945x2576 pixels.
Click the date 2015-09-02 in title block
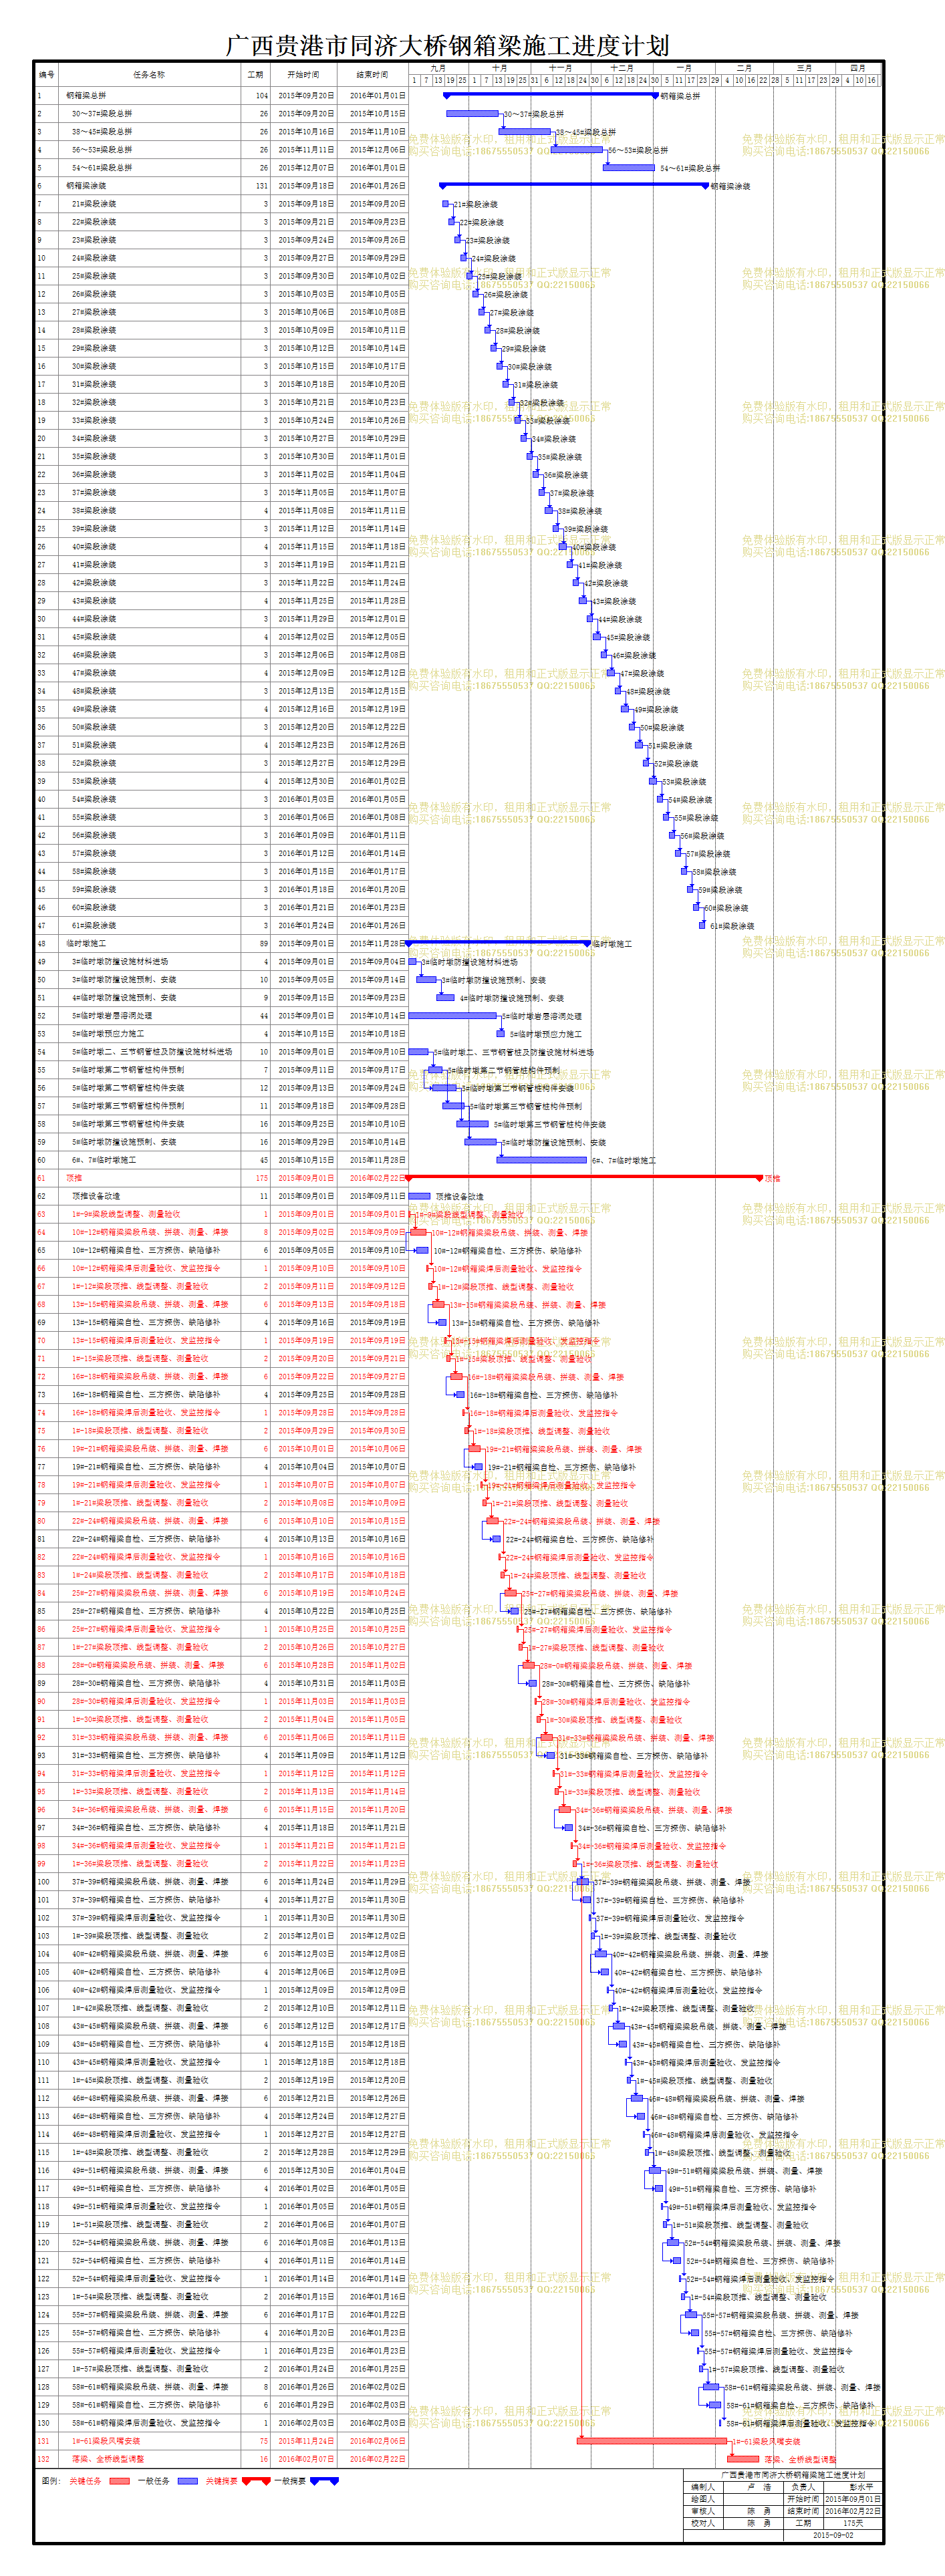click(x=833, y=2535)
